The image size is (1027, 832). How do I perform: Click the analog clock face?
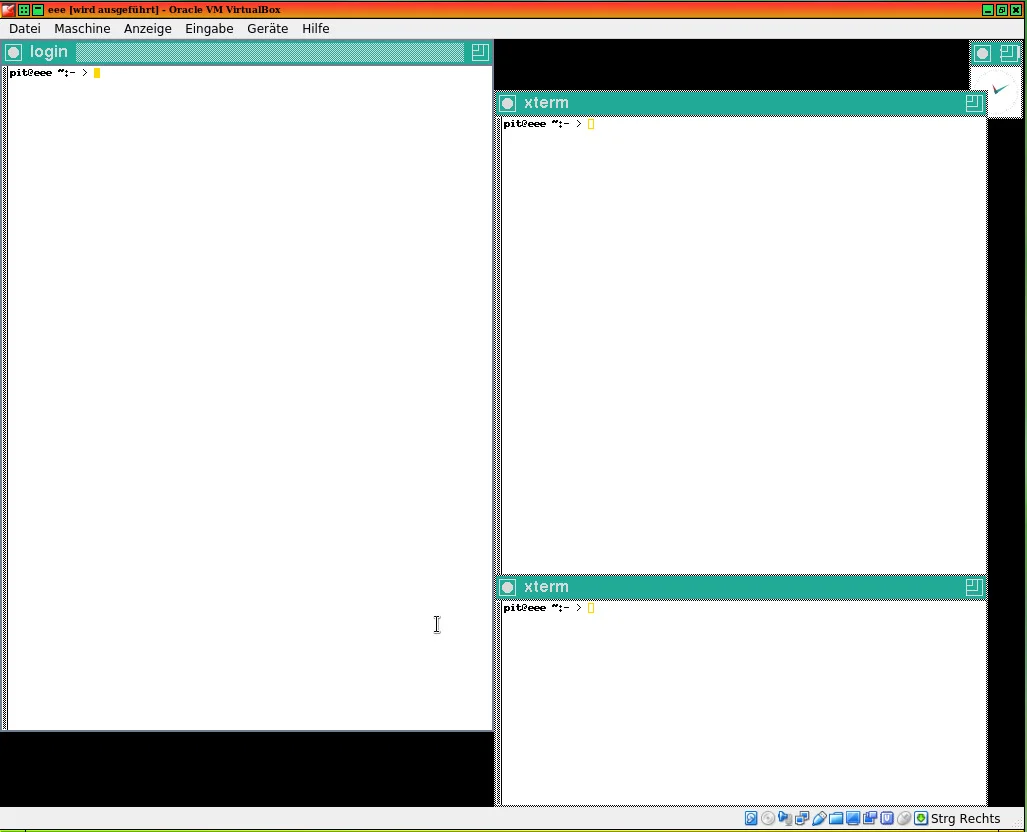[x=996, y=92]
